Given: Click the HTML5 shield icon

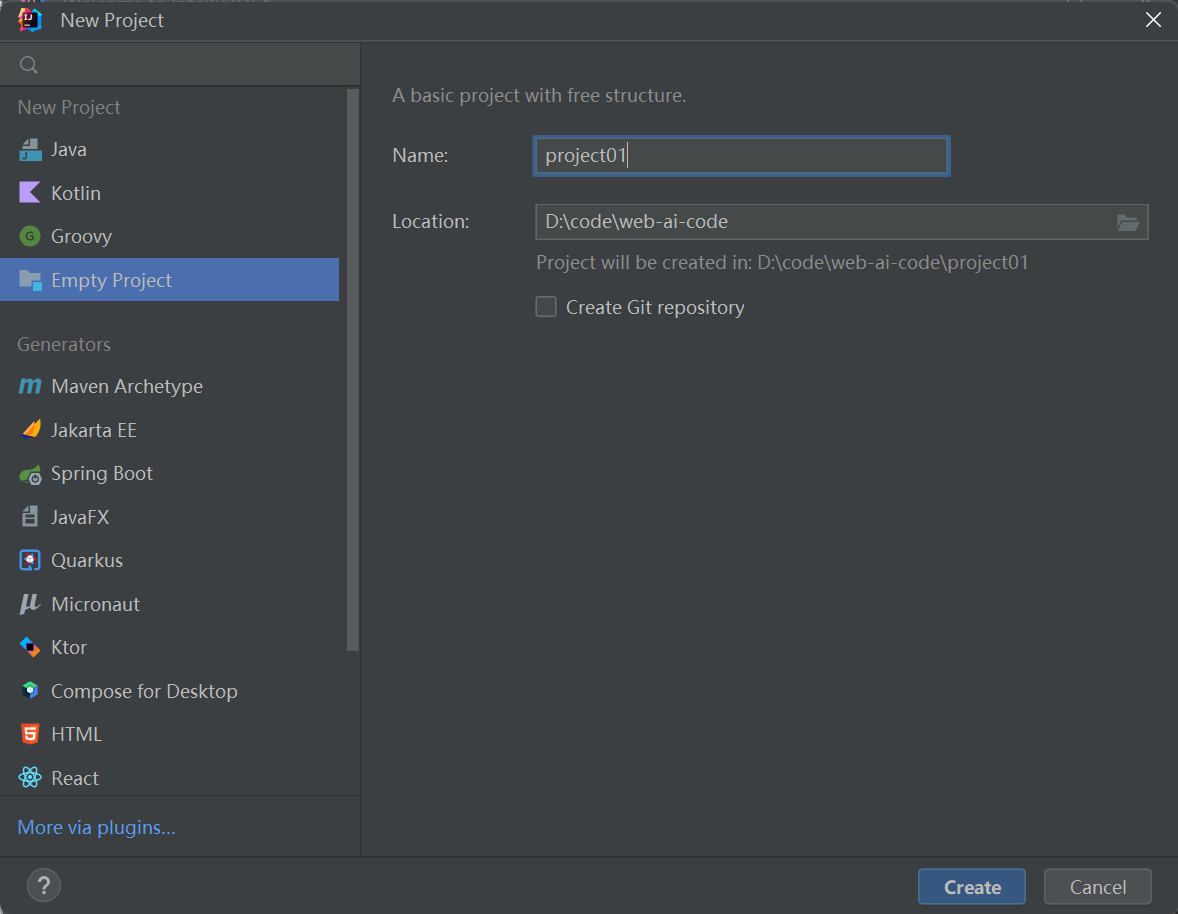Looking at the screenshot, I should (30, 734).
